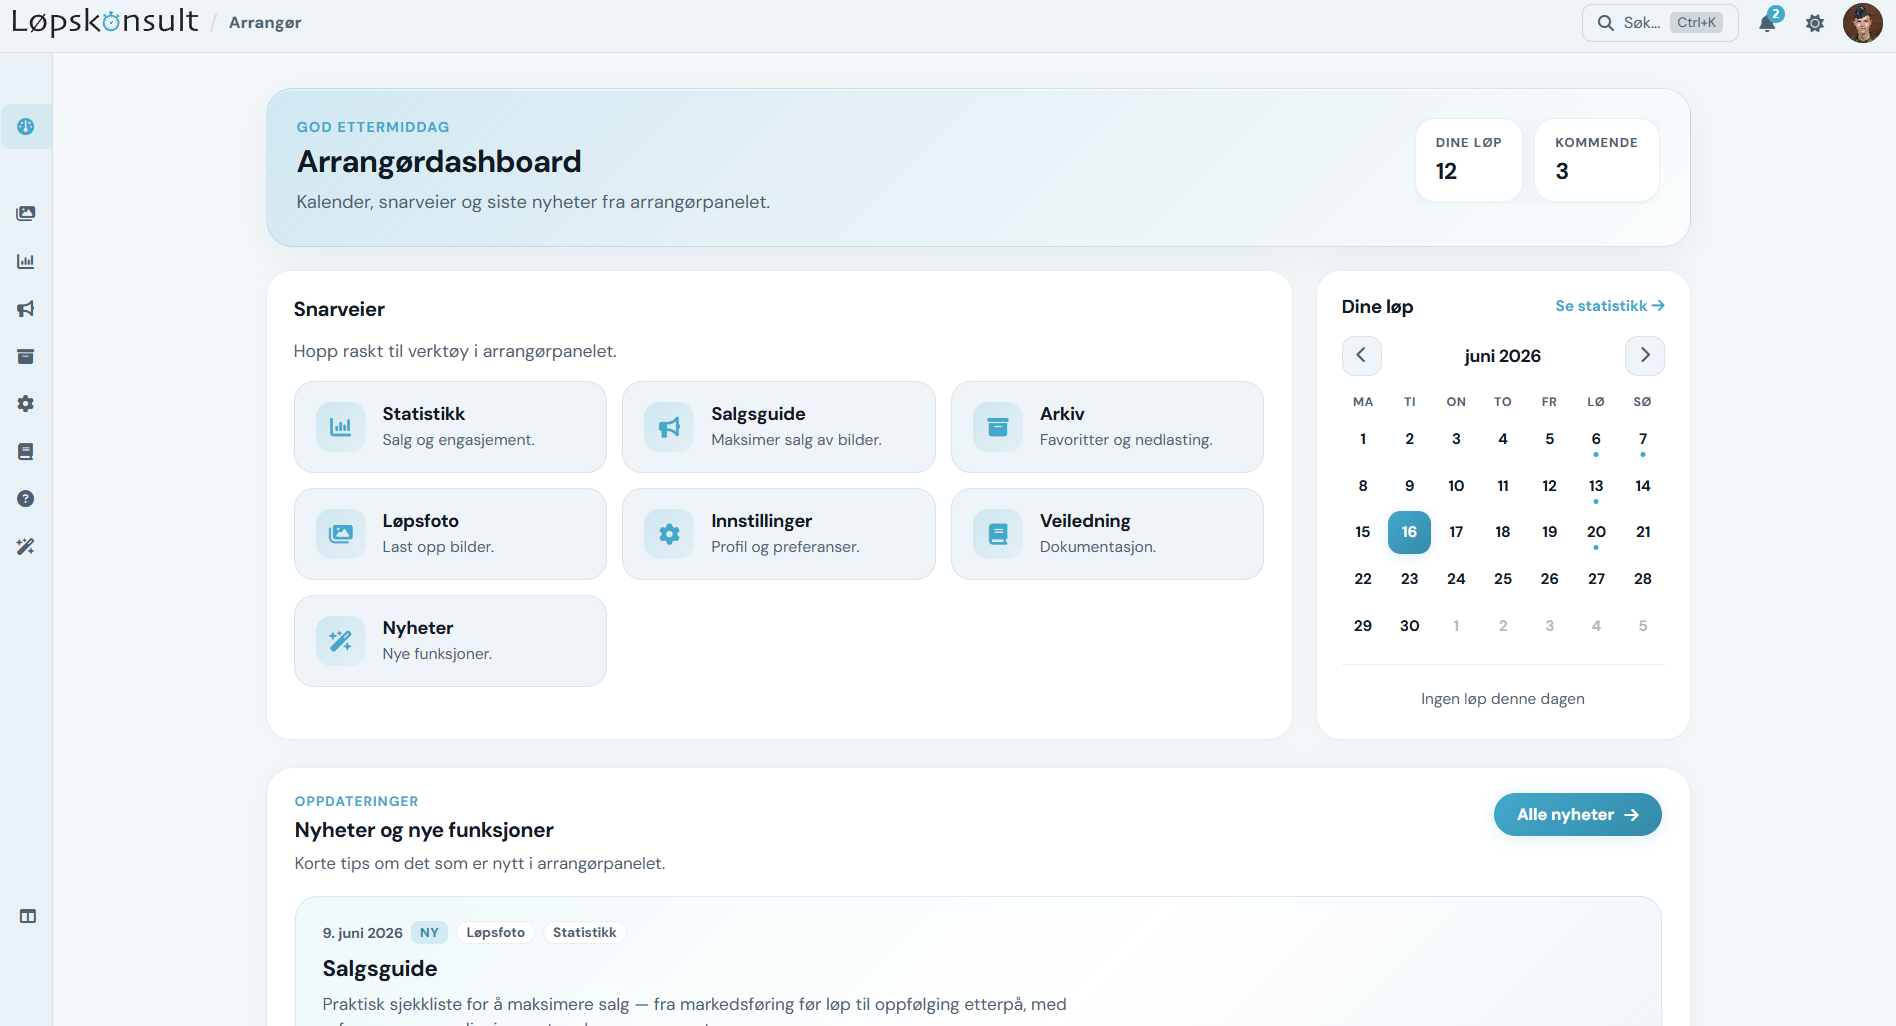Screen dimensions: 1896x1026
Task: Open statistics chart icon in sidebar
Action: click(x=26, y=261)
